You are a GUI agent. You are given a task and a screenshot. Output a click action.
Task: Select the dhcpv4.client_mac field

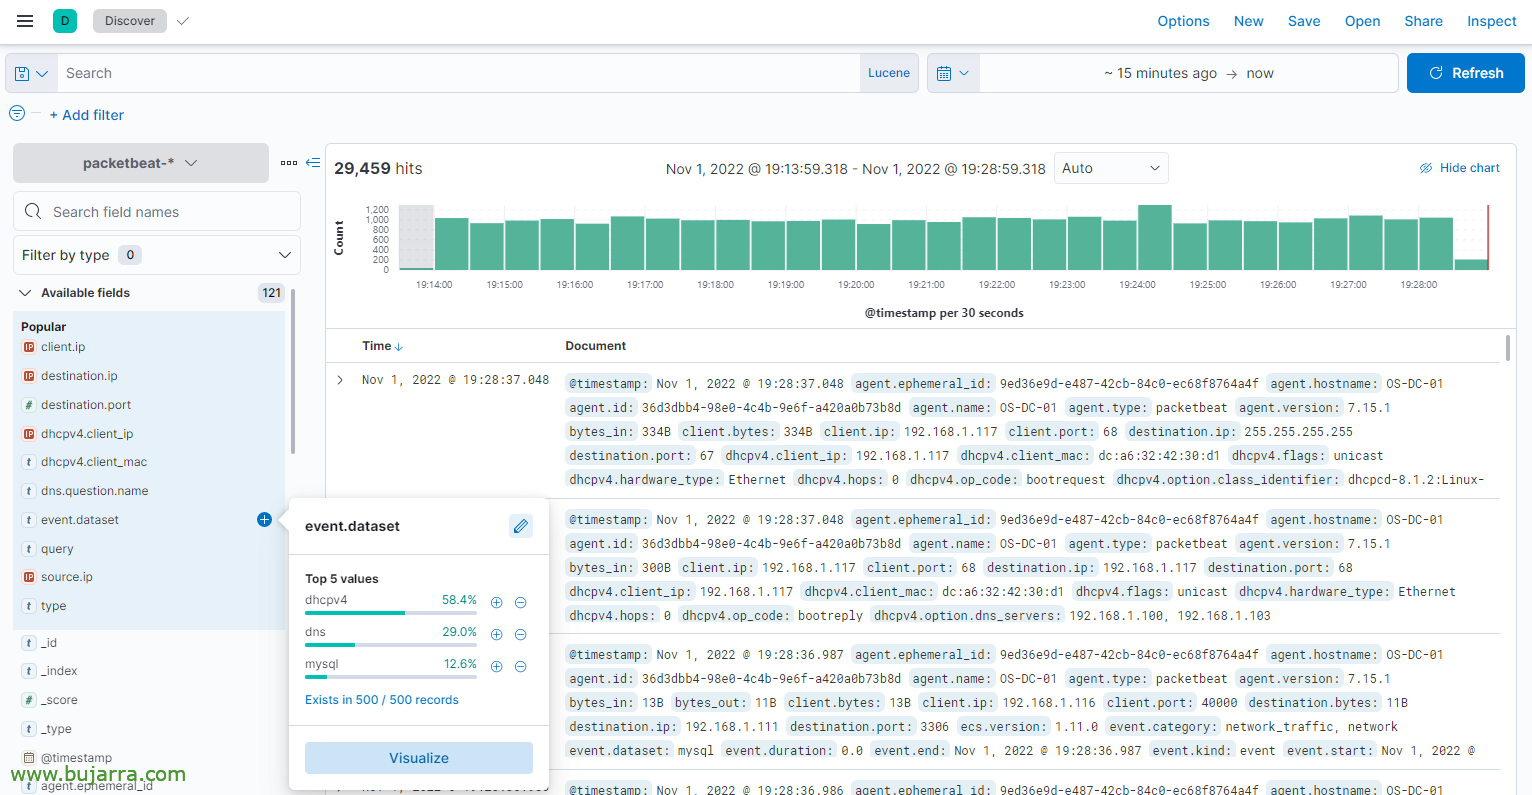click(94, 462)
